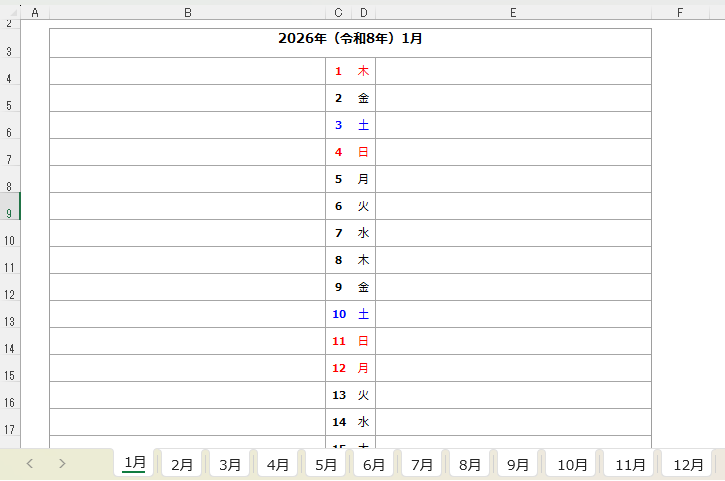The width and height of the screenshot is (725, 481).
Task: Open the 3月 sheet tab
Action: click(230, 465)
